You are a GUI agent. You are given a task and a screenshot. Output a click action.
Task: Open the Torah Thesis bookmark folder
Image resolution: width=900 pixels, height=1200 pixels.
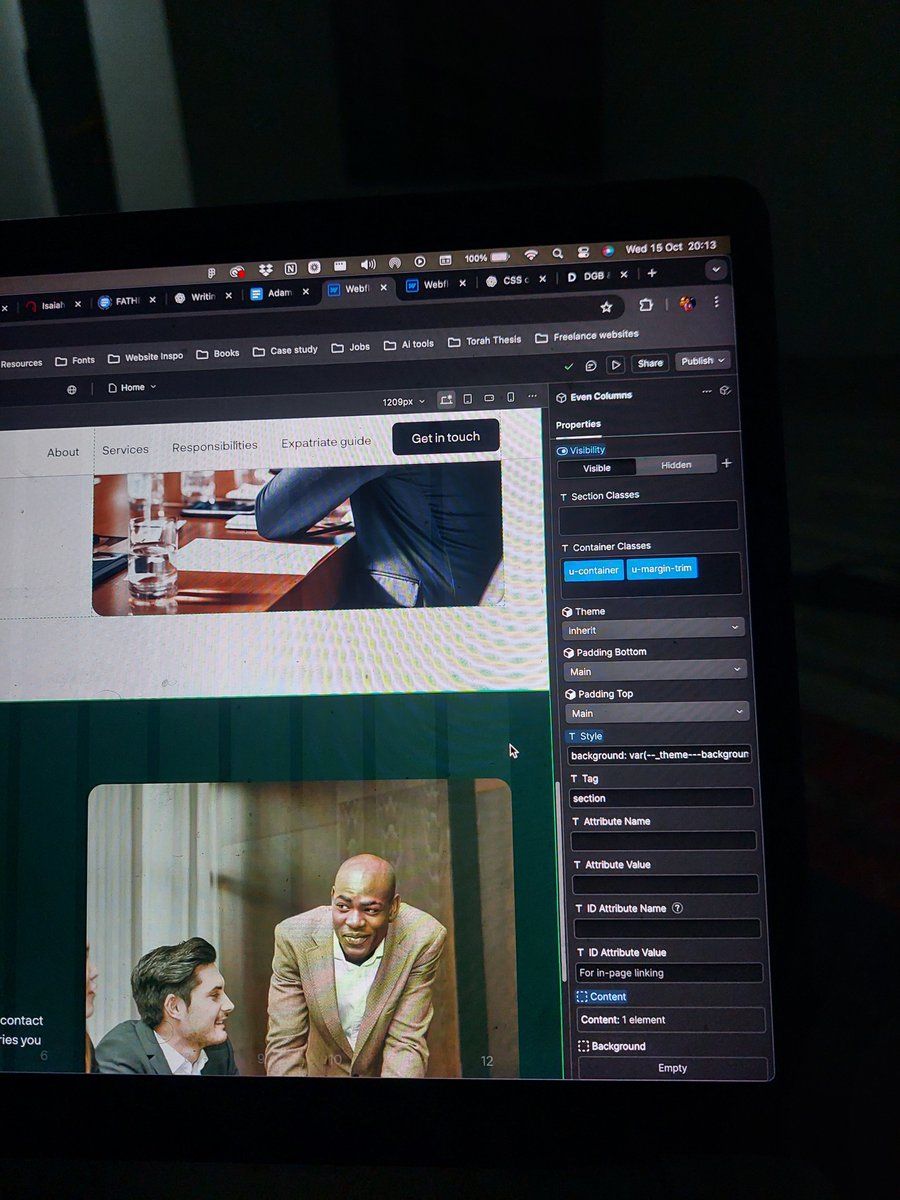tap(485, 341)
